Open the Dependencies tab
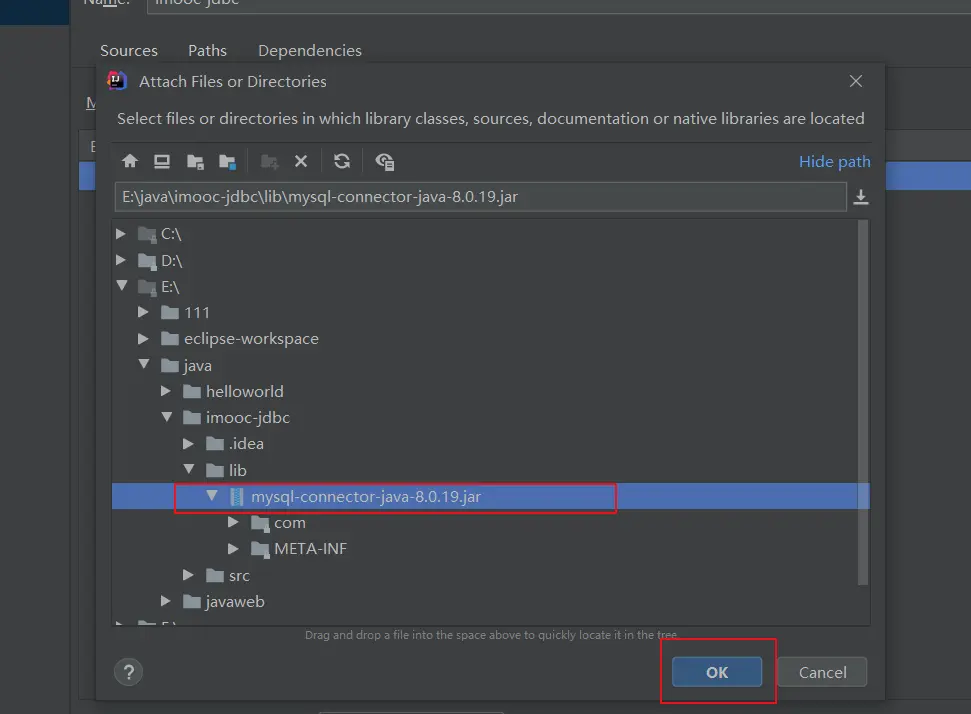 click(x=309, y=51)
